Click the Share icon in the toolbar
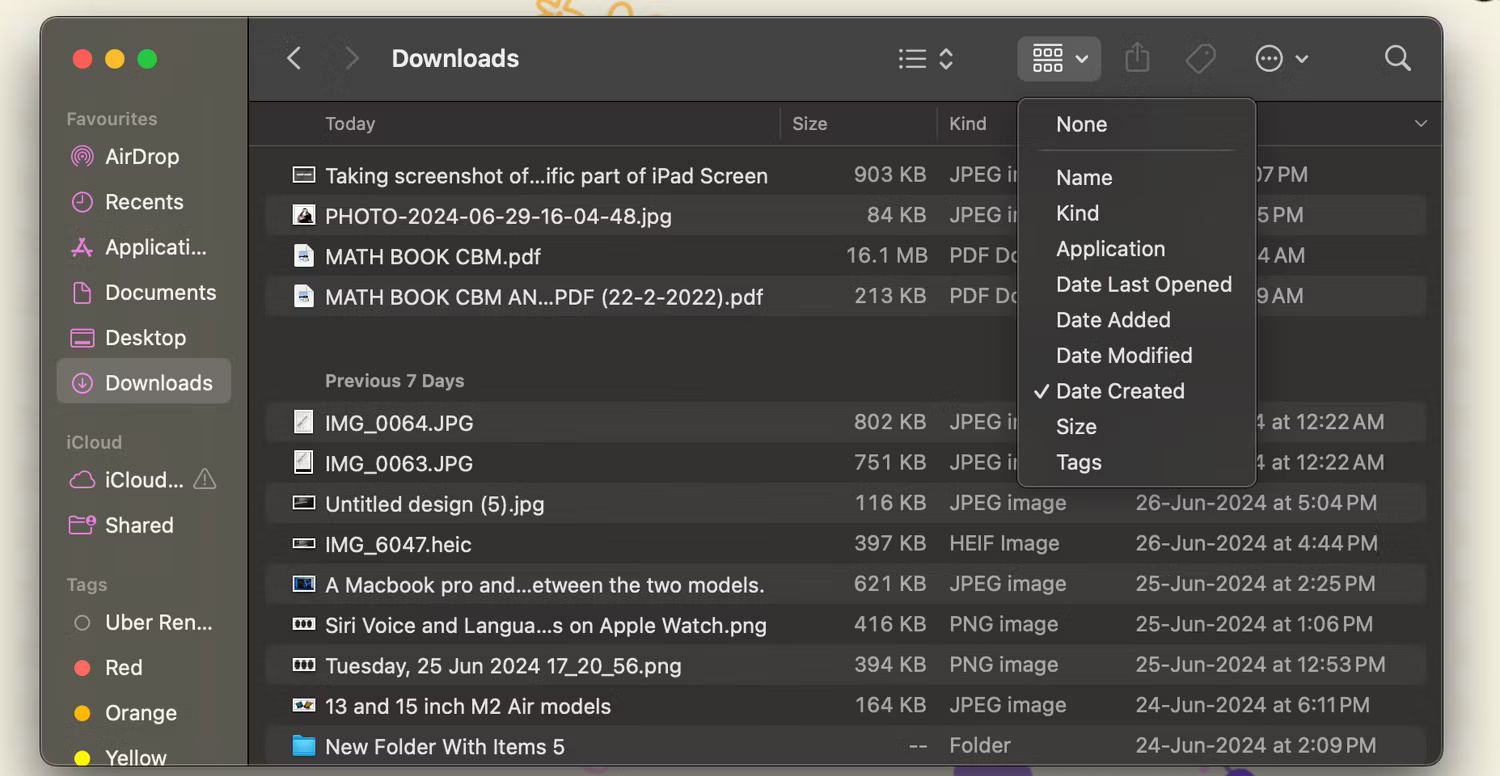This screenshot has width=1500, height=776. (x=1137, y=59)
